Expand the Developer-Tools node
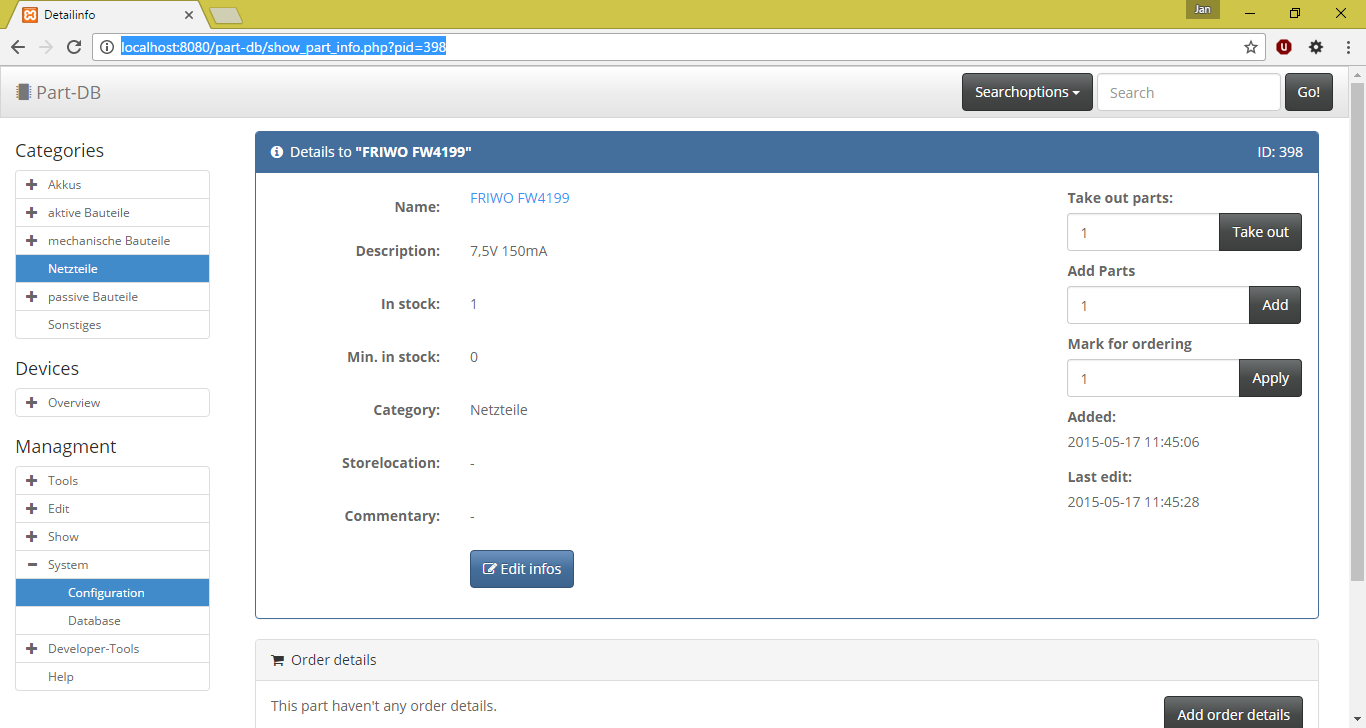Viewport: 1366px width, 728px height. tap(32, 649)
